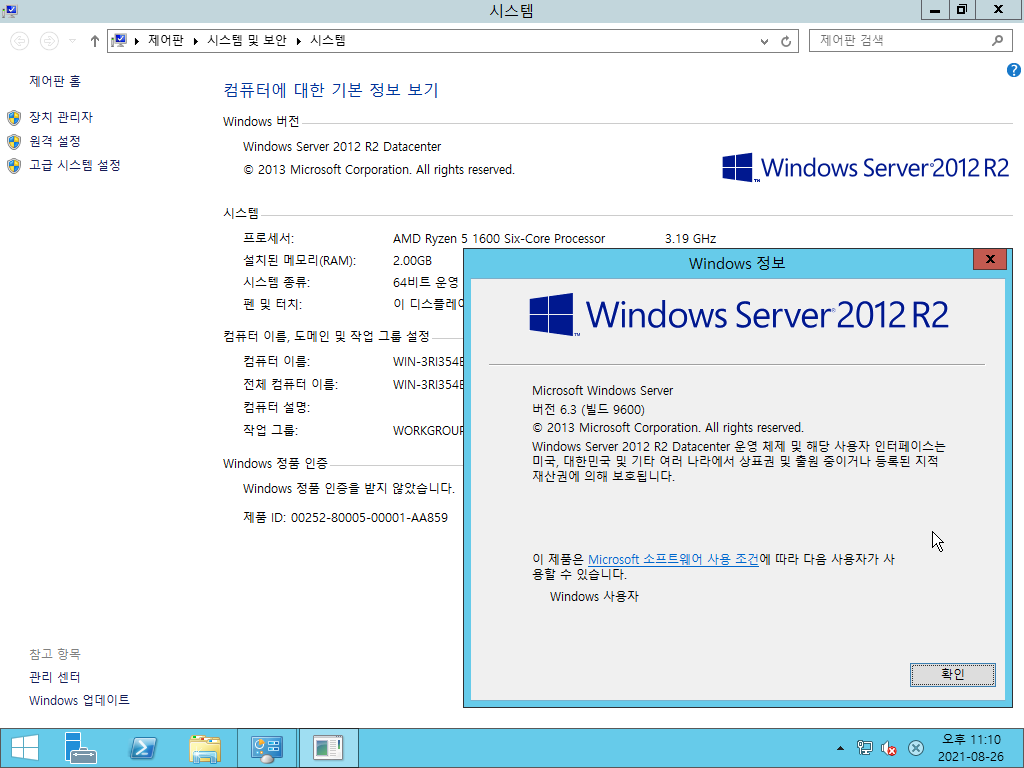Click the search magnifier icon
Viewport: 1024px width, 768px height.
997,40
